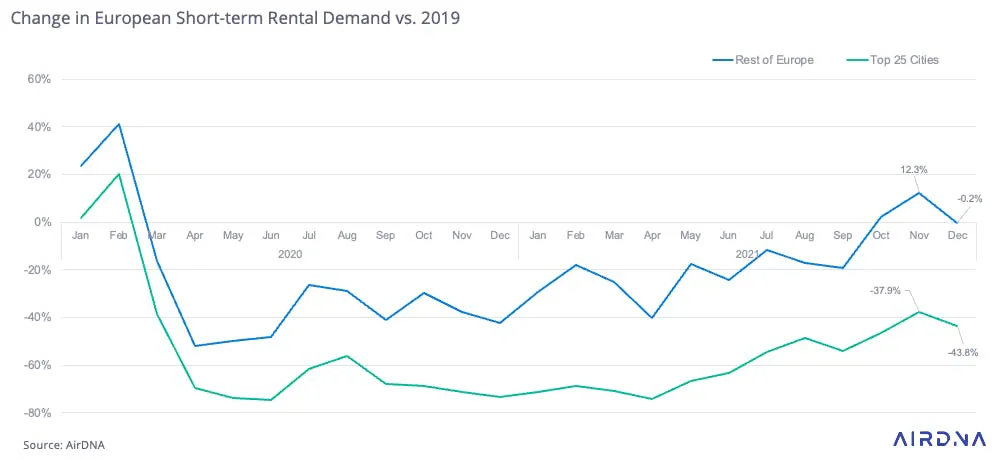Viewport: 1000px width, 460px height.
Task: Click the Jan label under 2021
Action: pyautogui.click(x=538, y=235)
